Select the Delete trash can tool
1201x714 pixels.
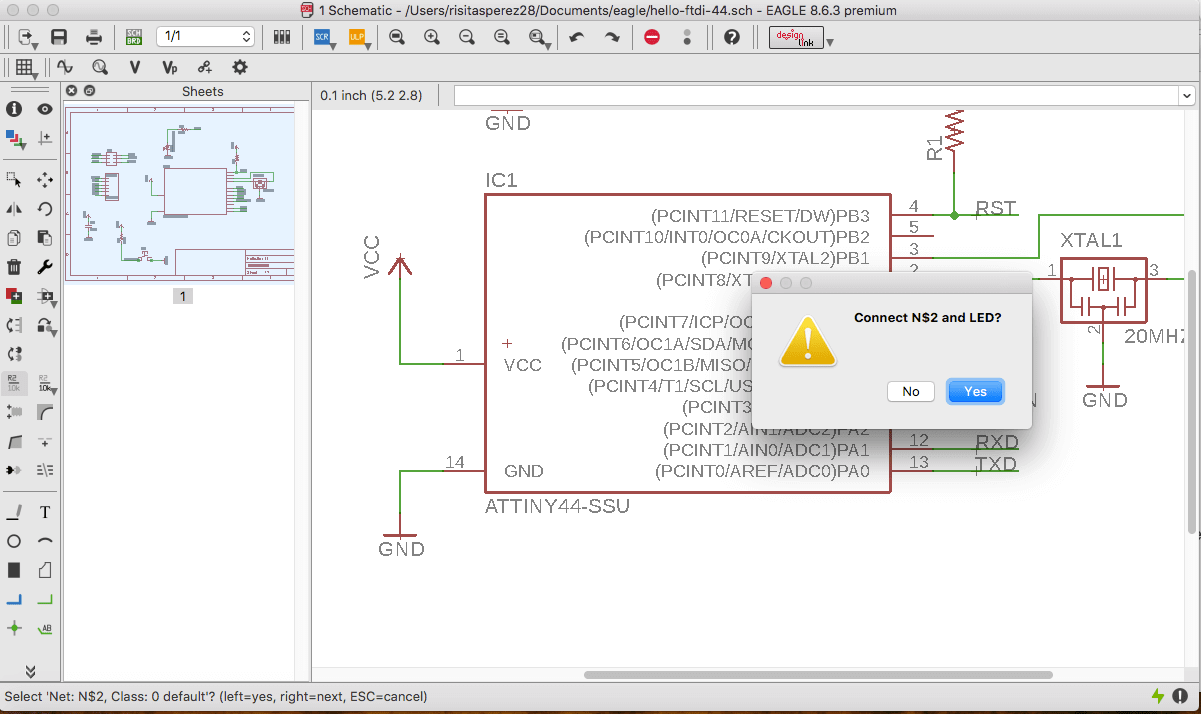tap(14, 267)
